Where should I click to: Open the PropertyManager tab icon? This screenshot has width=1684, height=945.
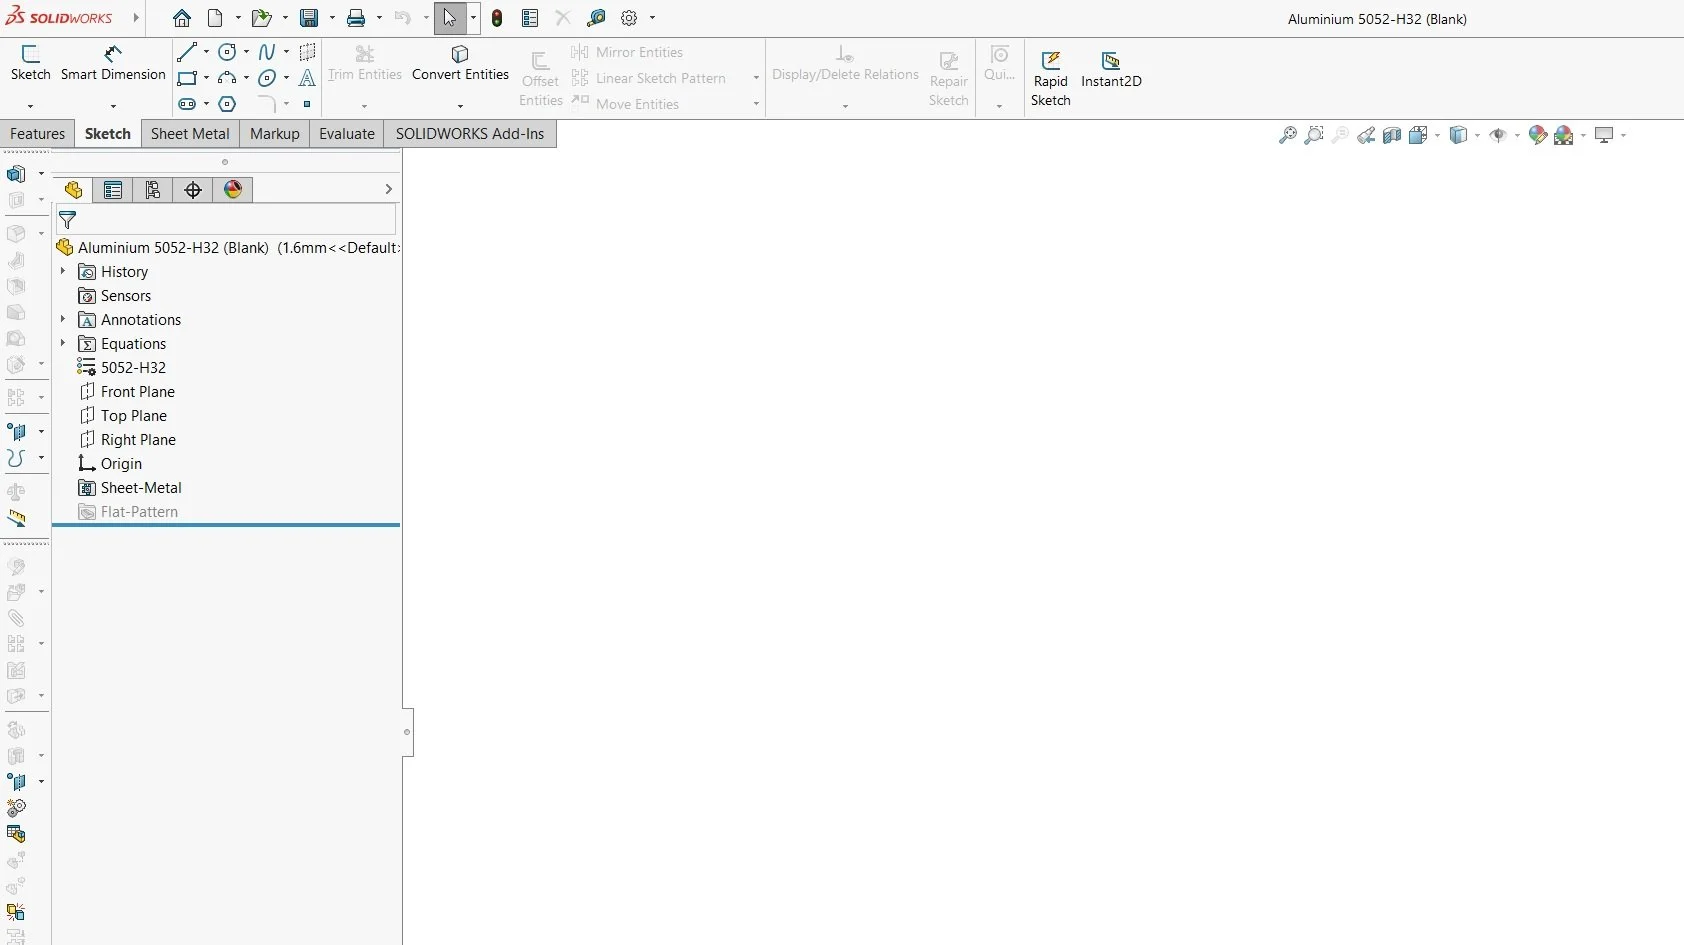coord(113,190)
